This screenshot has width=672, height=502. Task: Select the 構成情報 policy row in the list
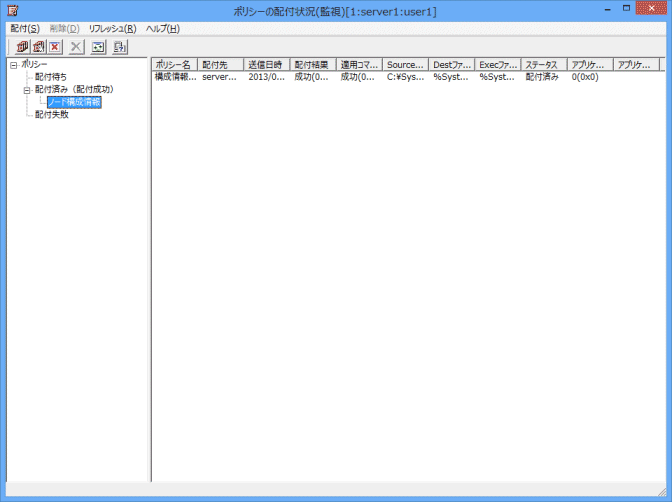point(175,77)
